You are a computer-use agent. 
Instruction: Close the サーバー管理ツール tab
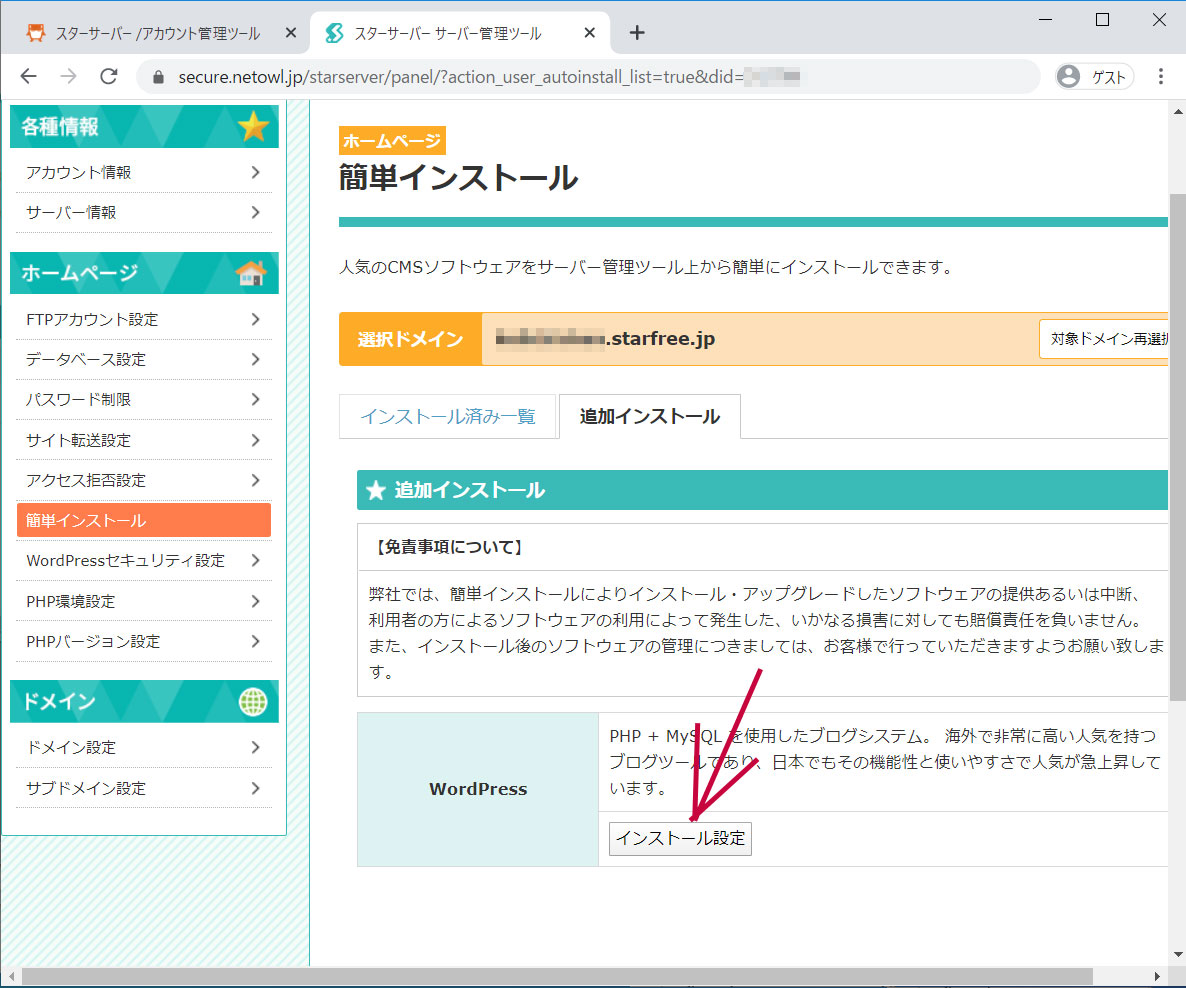tap(590, 33)
